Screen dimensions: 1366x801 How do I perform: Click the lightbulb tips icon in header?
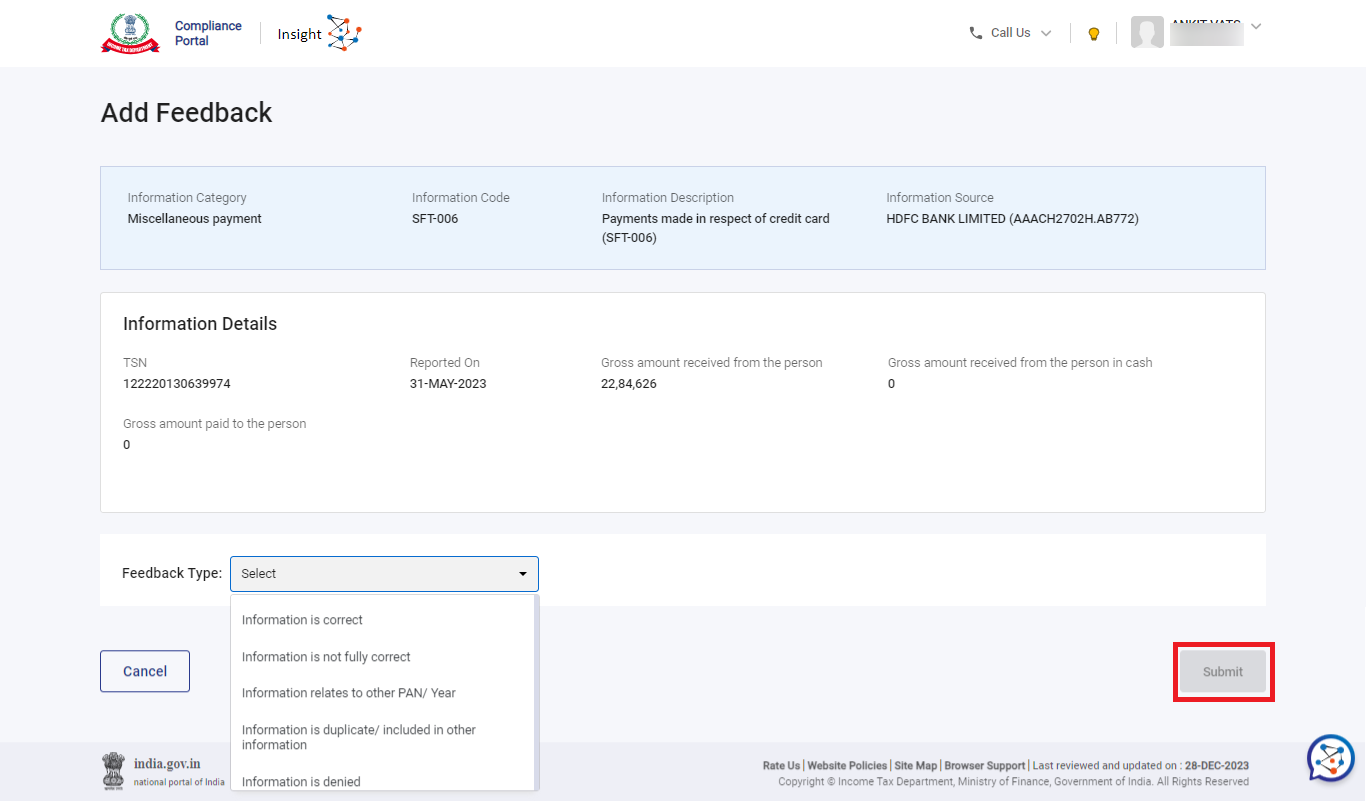(x=1093, y=34)
